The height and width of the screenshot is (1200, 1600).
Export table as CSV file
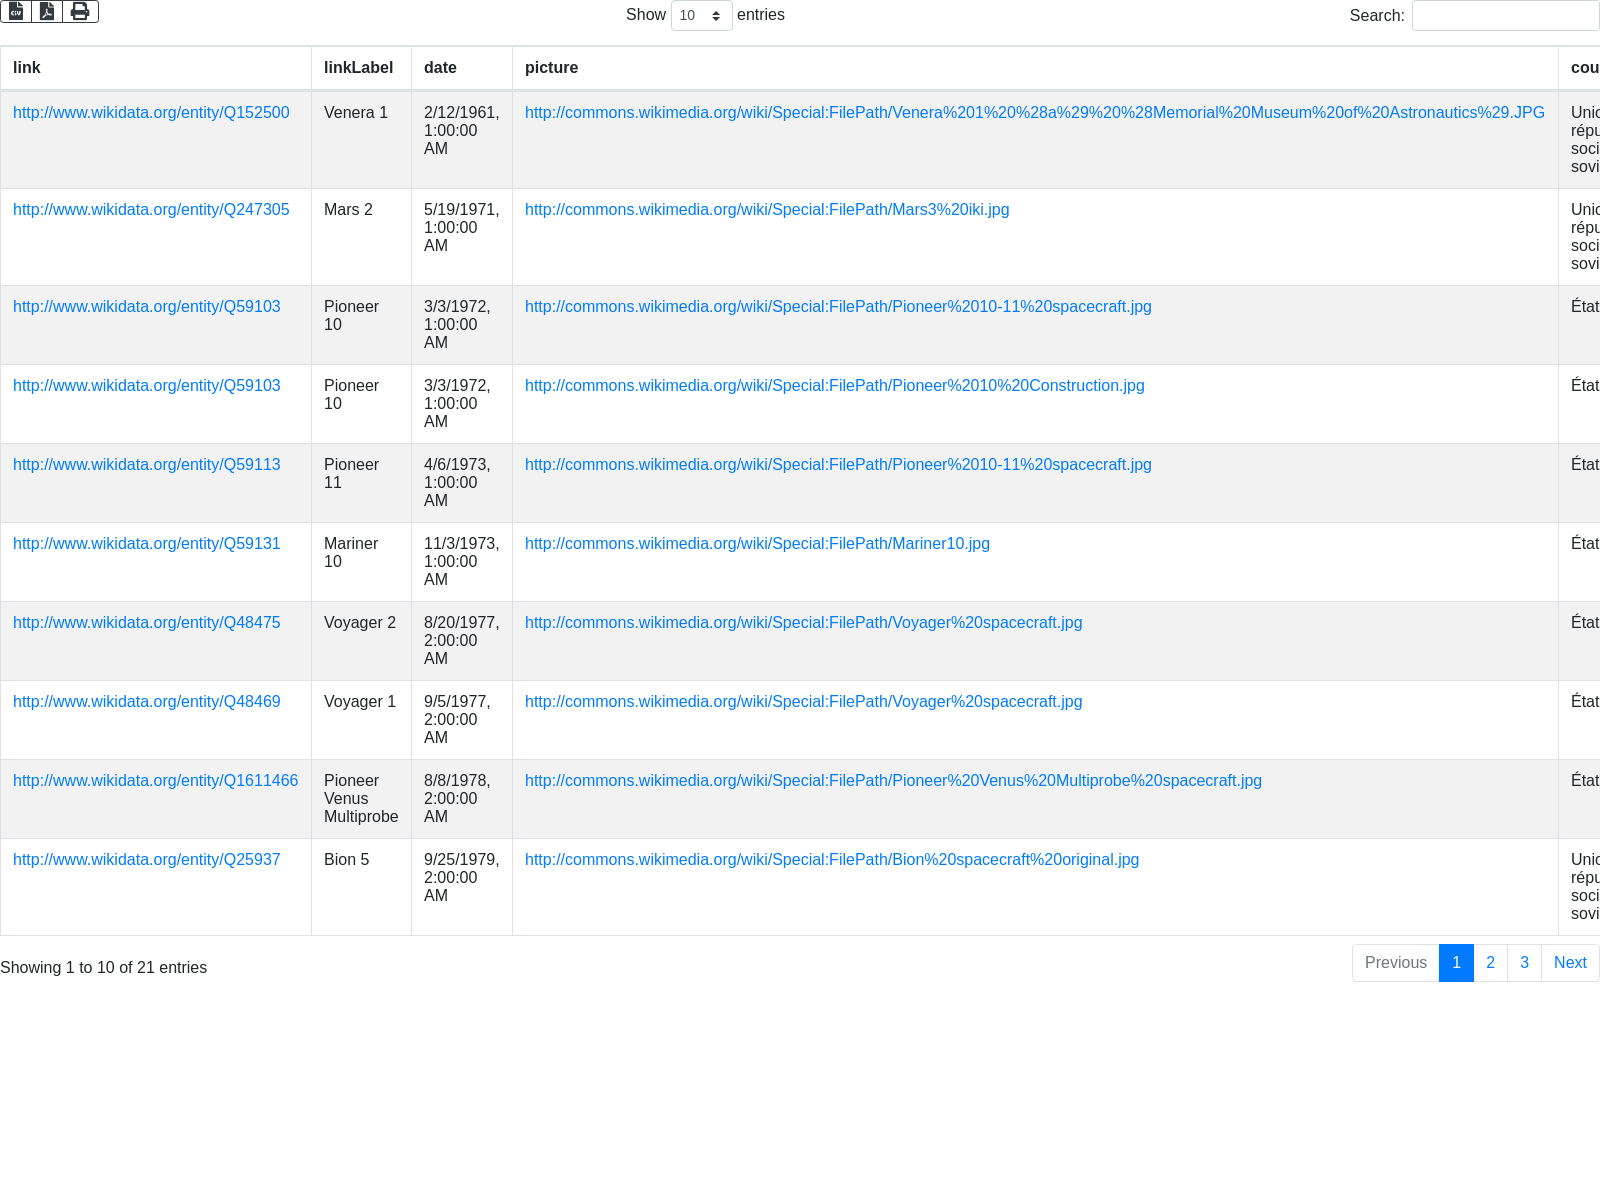pos(16,11)
